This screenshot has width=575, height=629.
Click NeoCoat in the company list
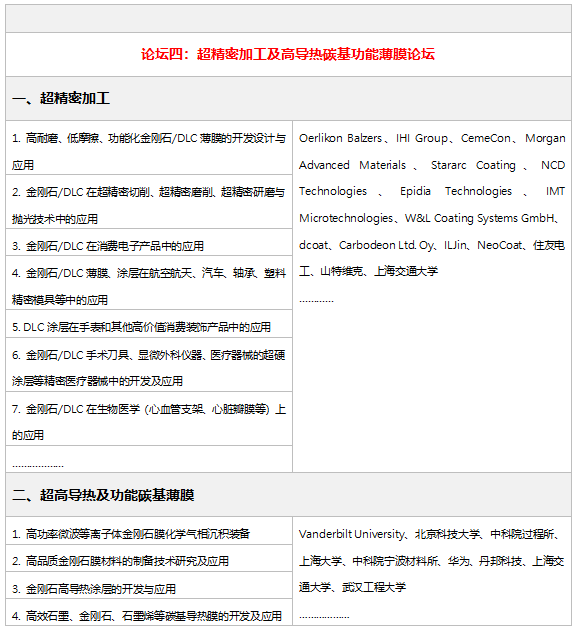(x=501, y=245)
